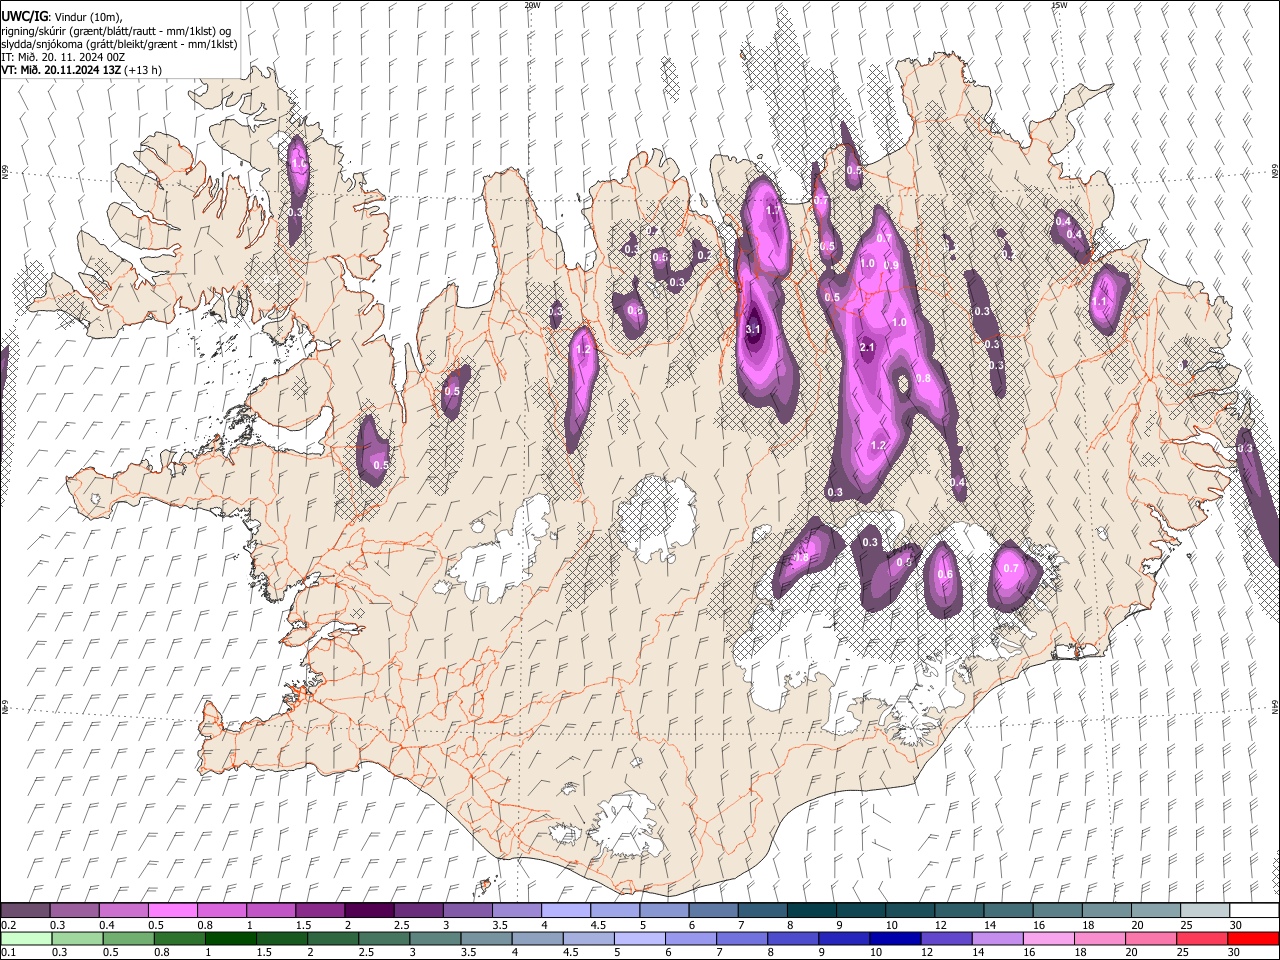The height and width of the screenshot is (960, 1280).
Task: Click the 20W longitude label
Action: 532,5
